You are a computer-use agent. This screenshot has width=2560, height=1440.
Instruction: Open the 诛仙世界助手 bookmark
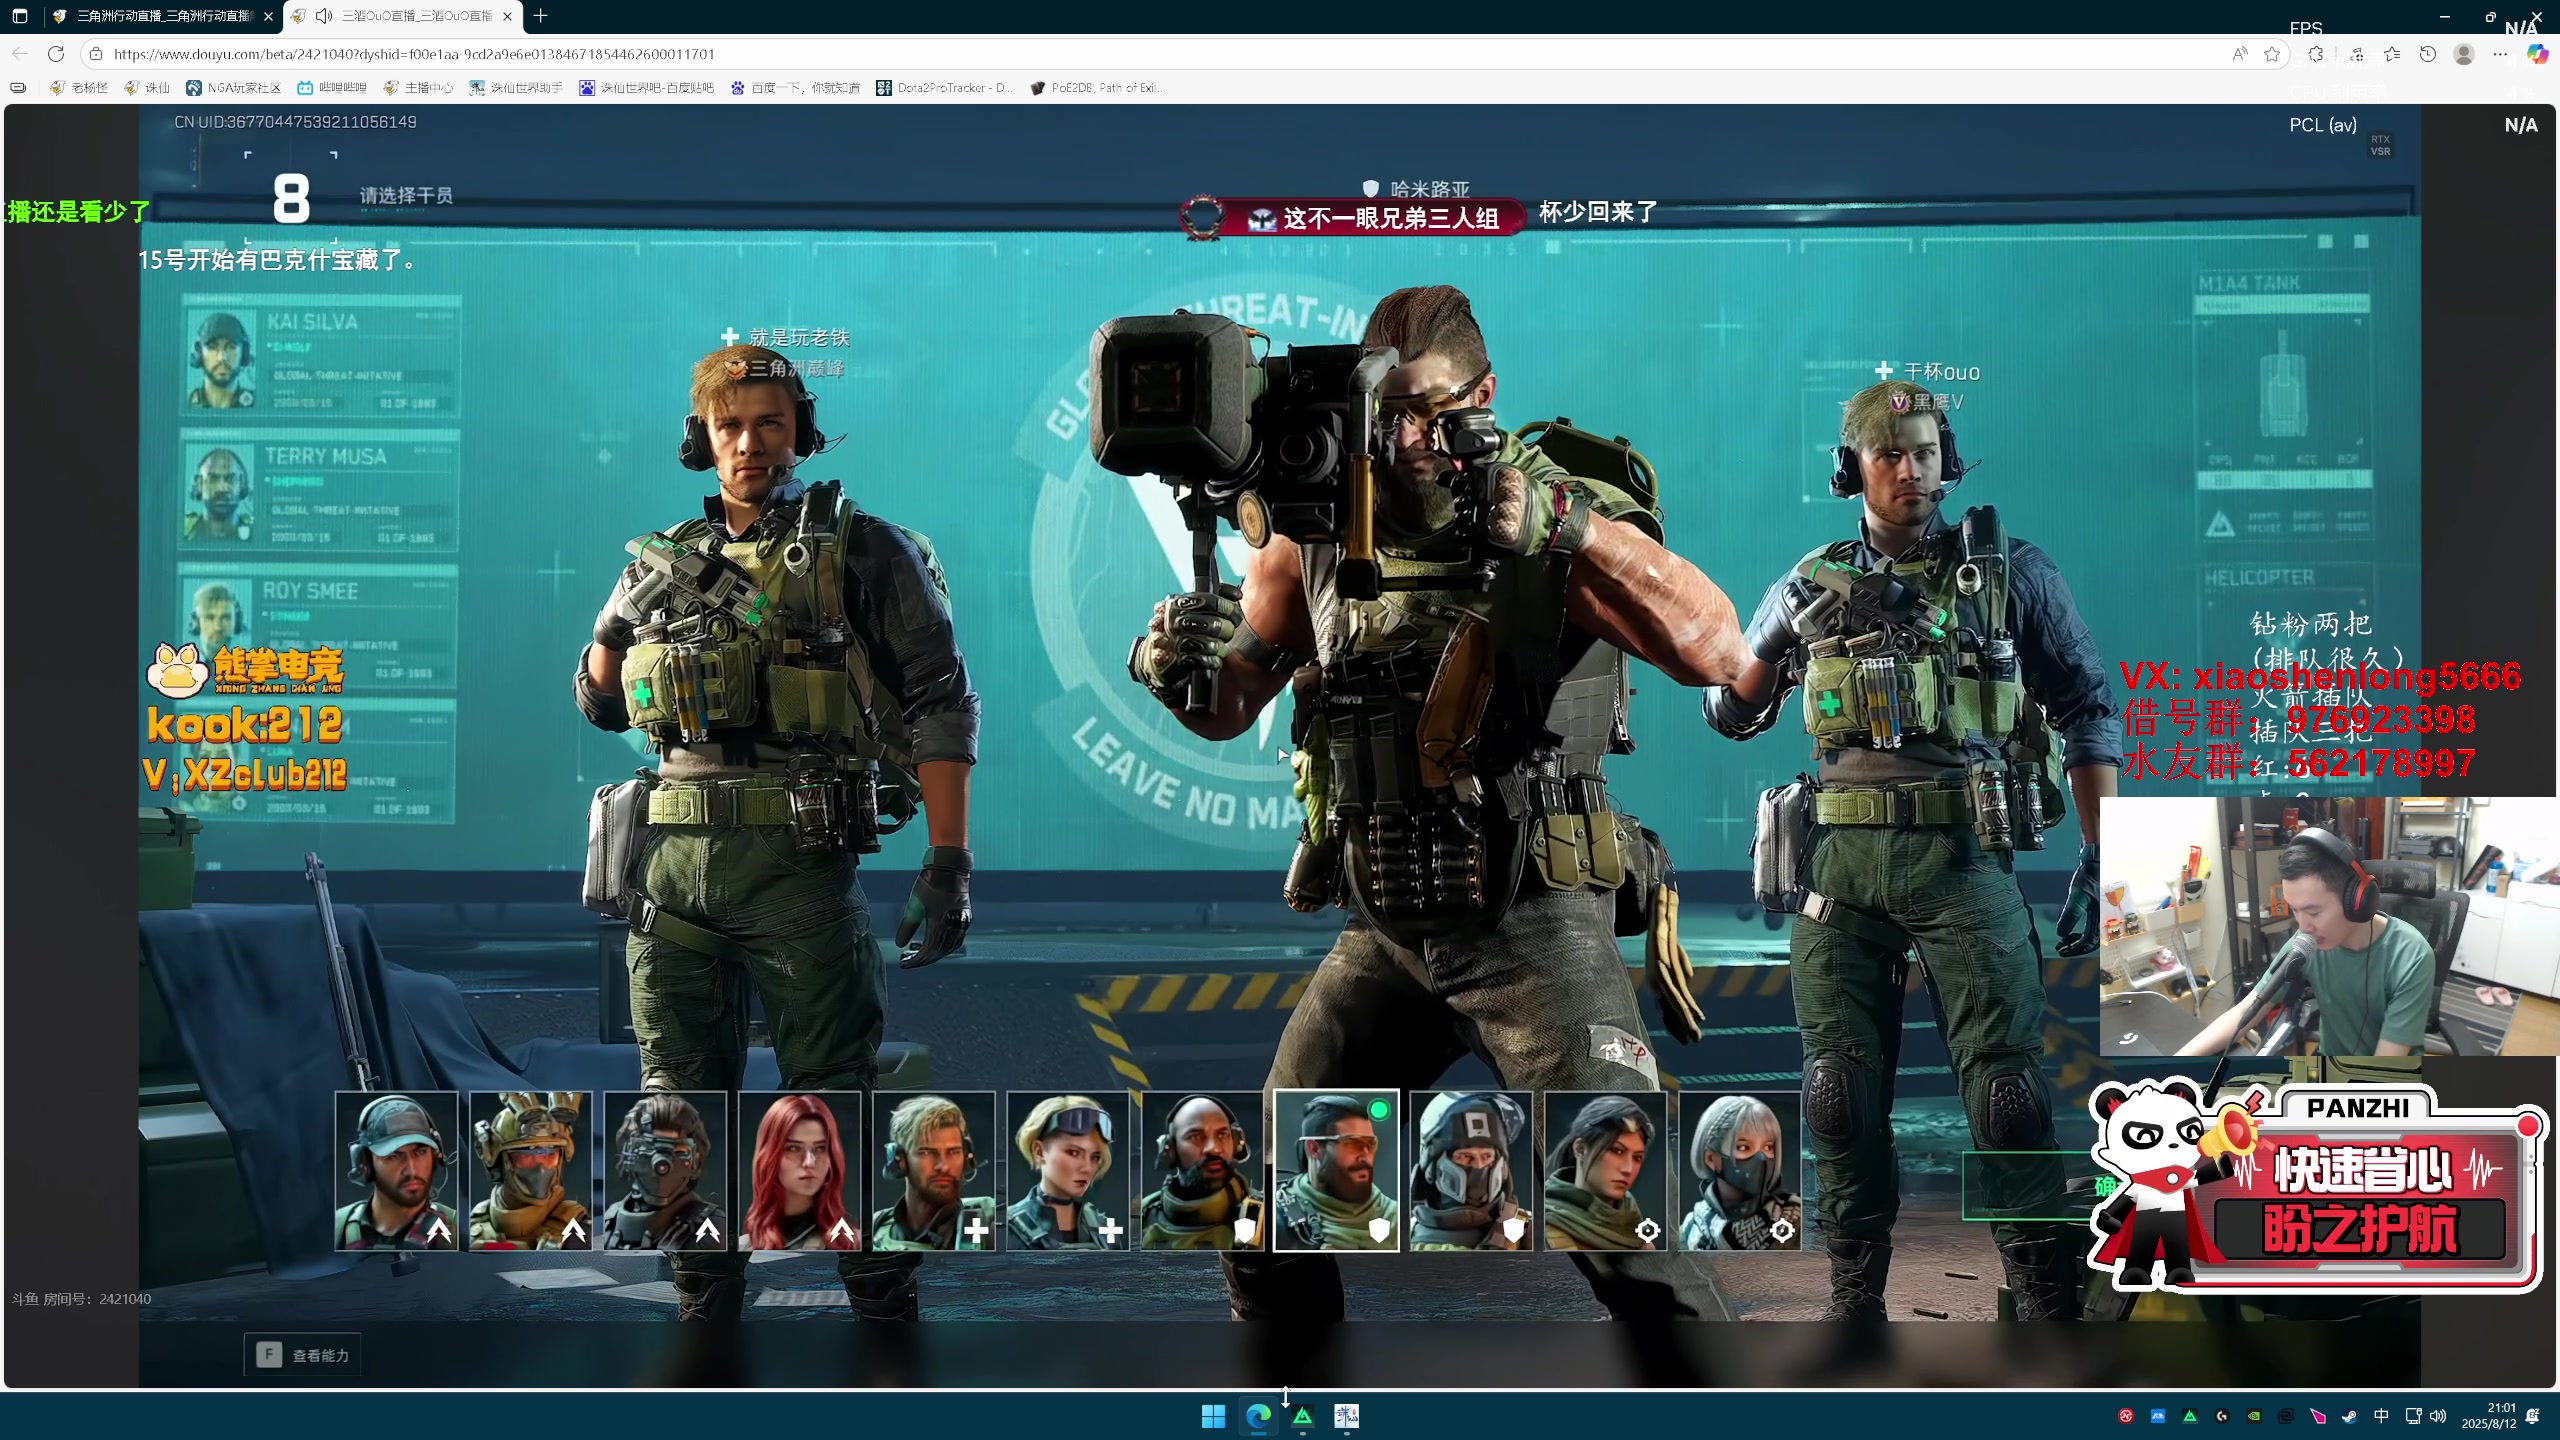pos(516,88)
